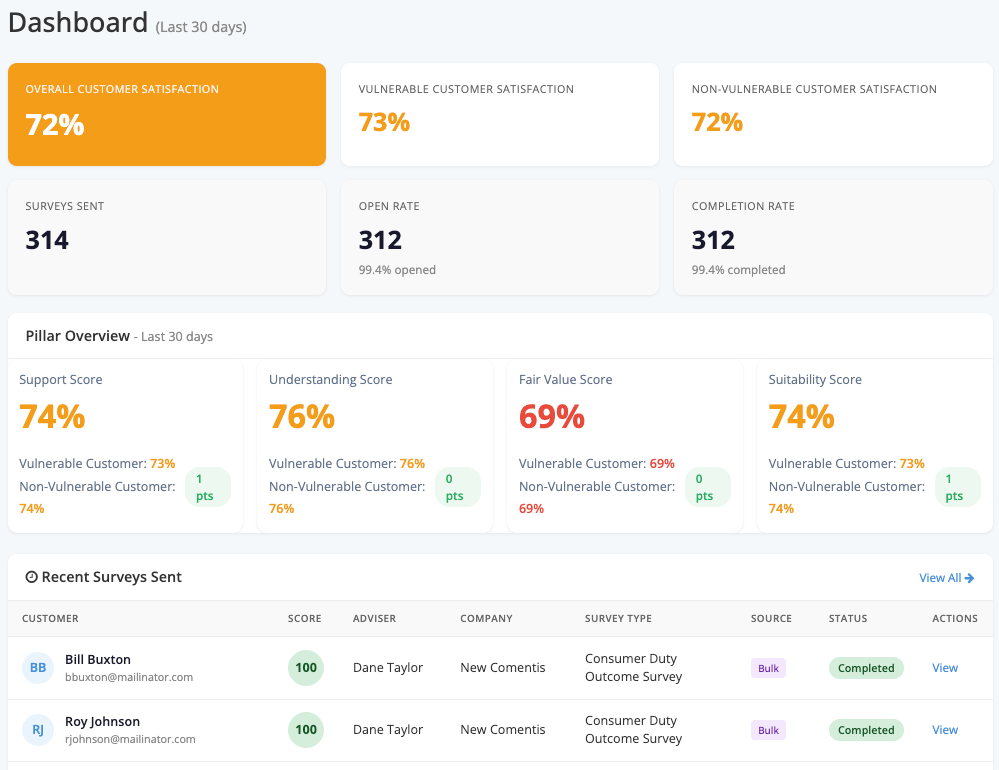
Task: Open the View link for Roy Johnson
Action: tap(945, 730)
